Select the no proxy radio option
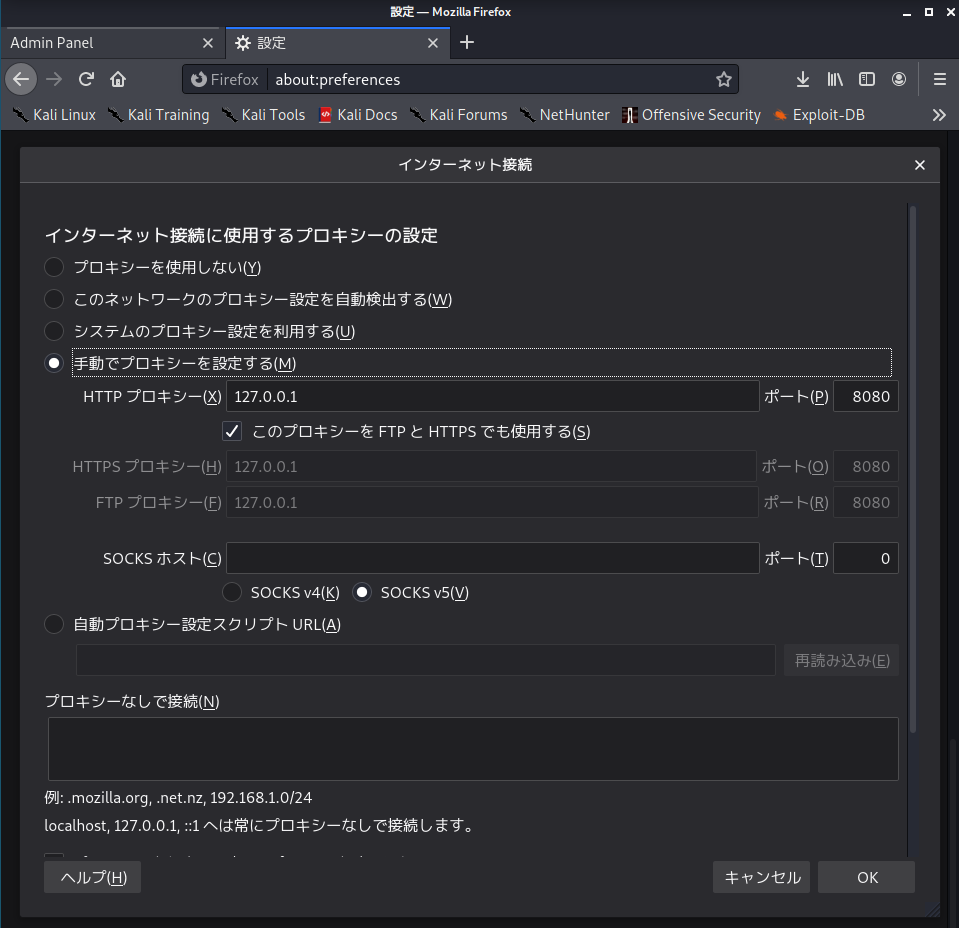This screenshot has width=959, height=928. (54, 267)
